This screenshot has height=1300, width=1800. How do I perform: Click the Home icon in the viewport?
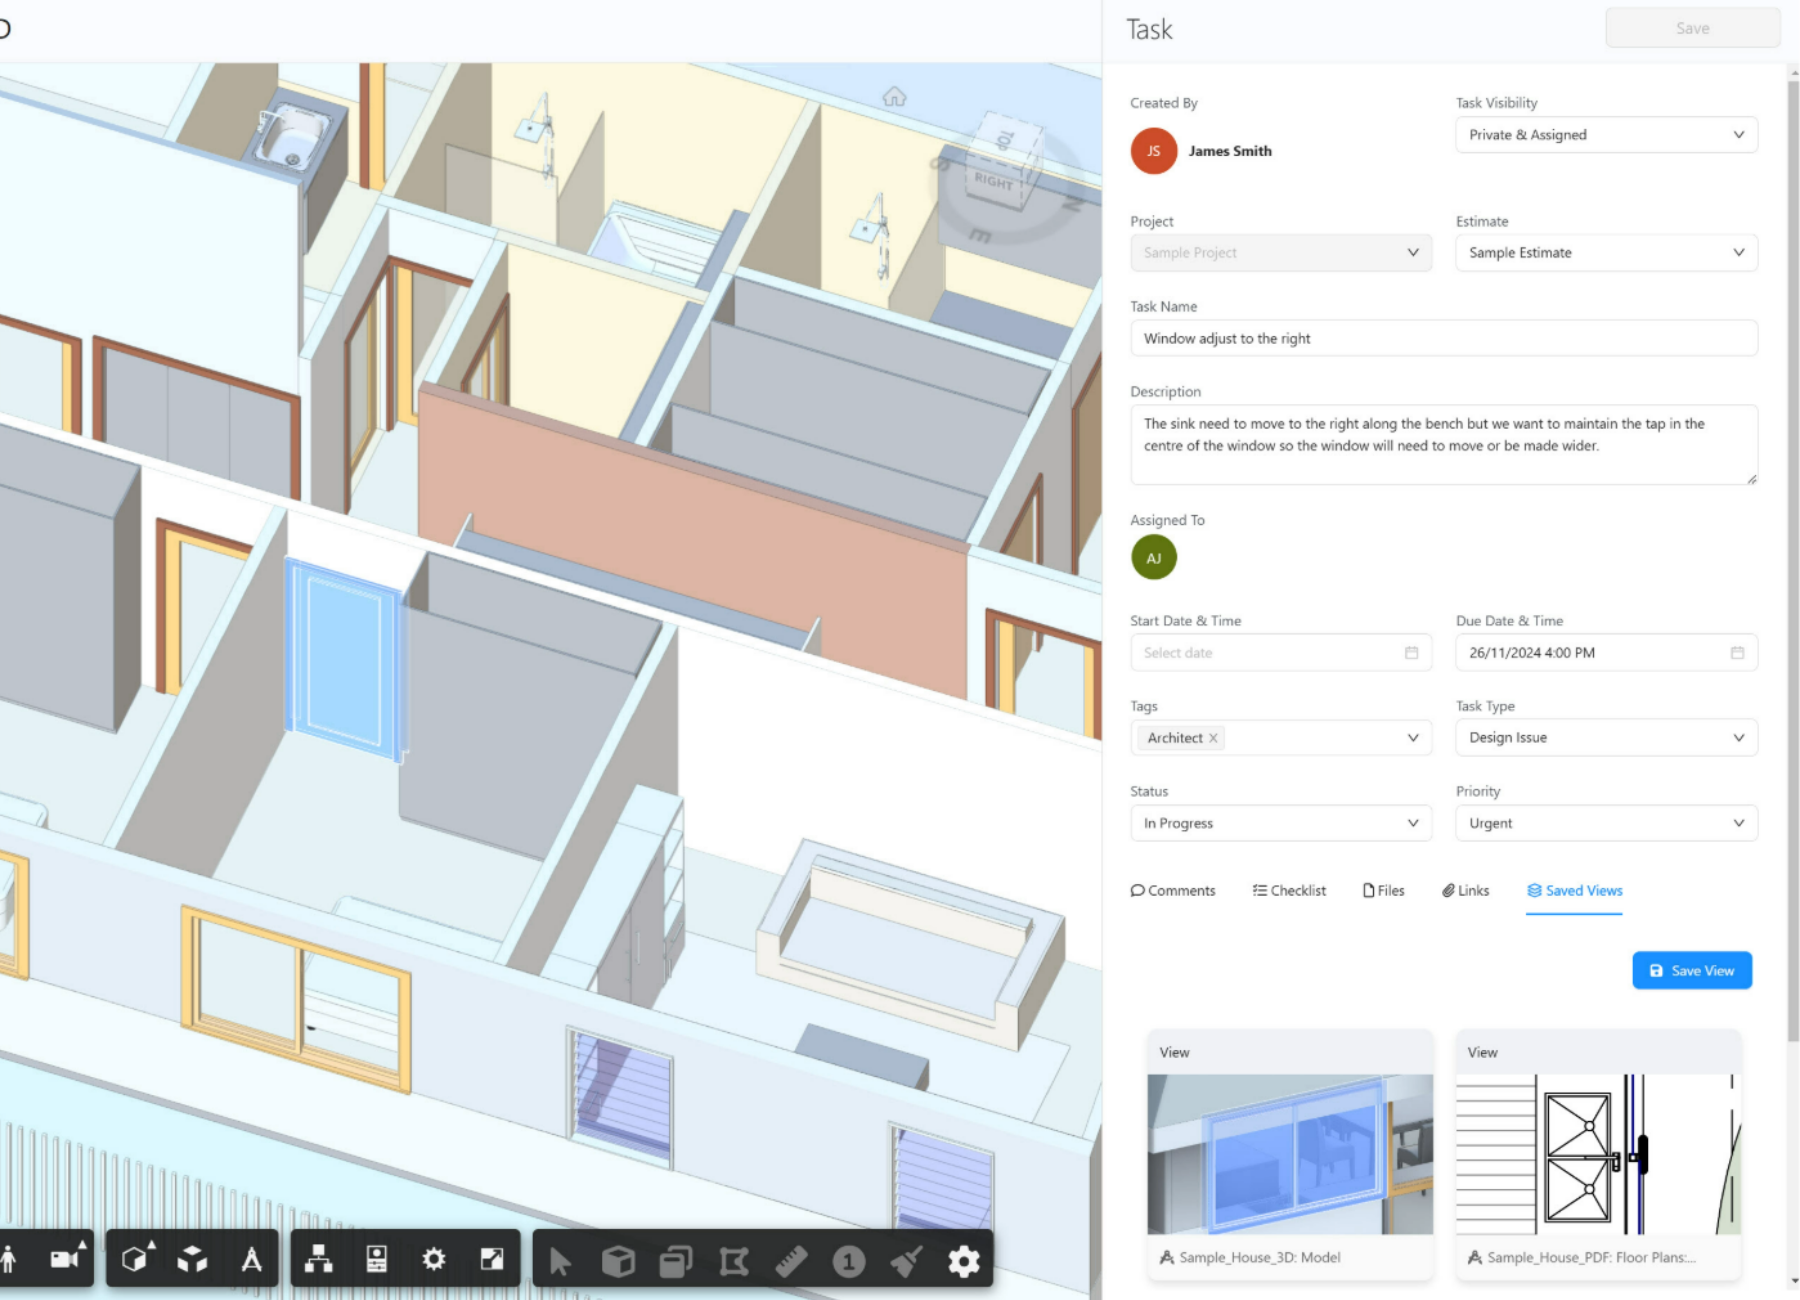893,96
